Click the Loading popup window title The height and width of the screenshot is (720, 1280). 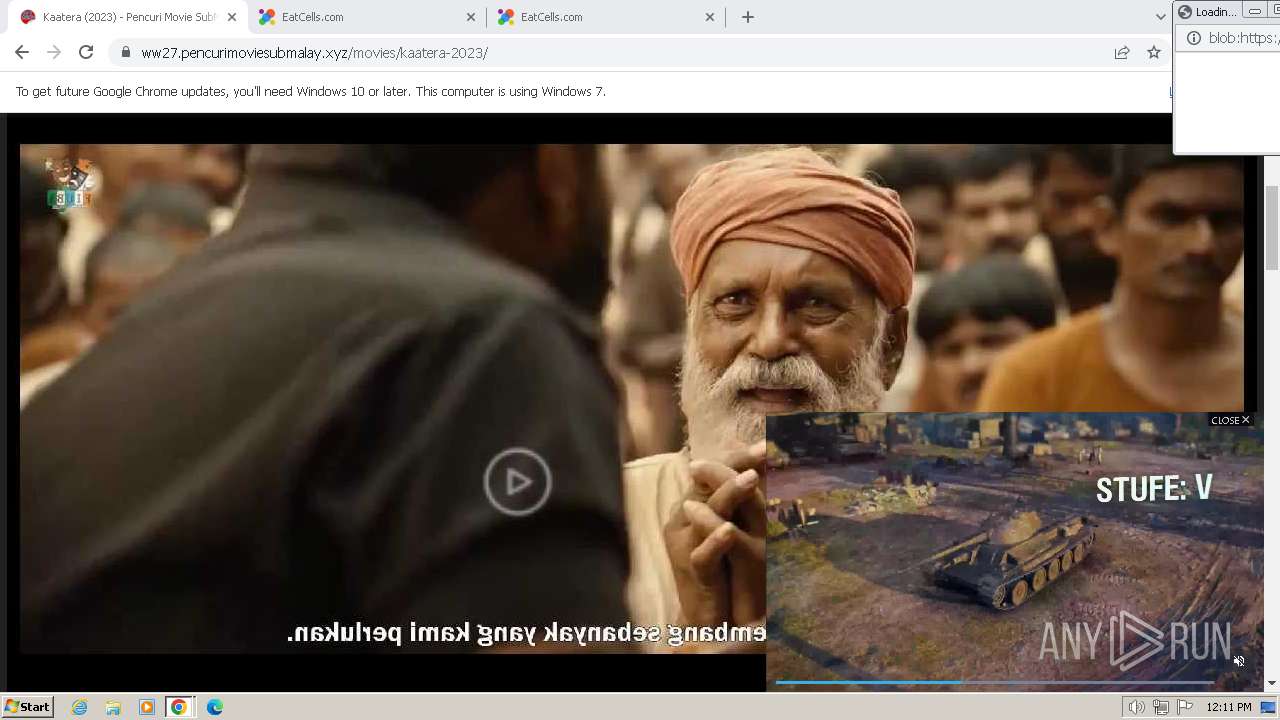(1216, 12)
